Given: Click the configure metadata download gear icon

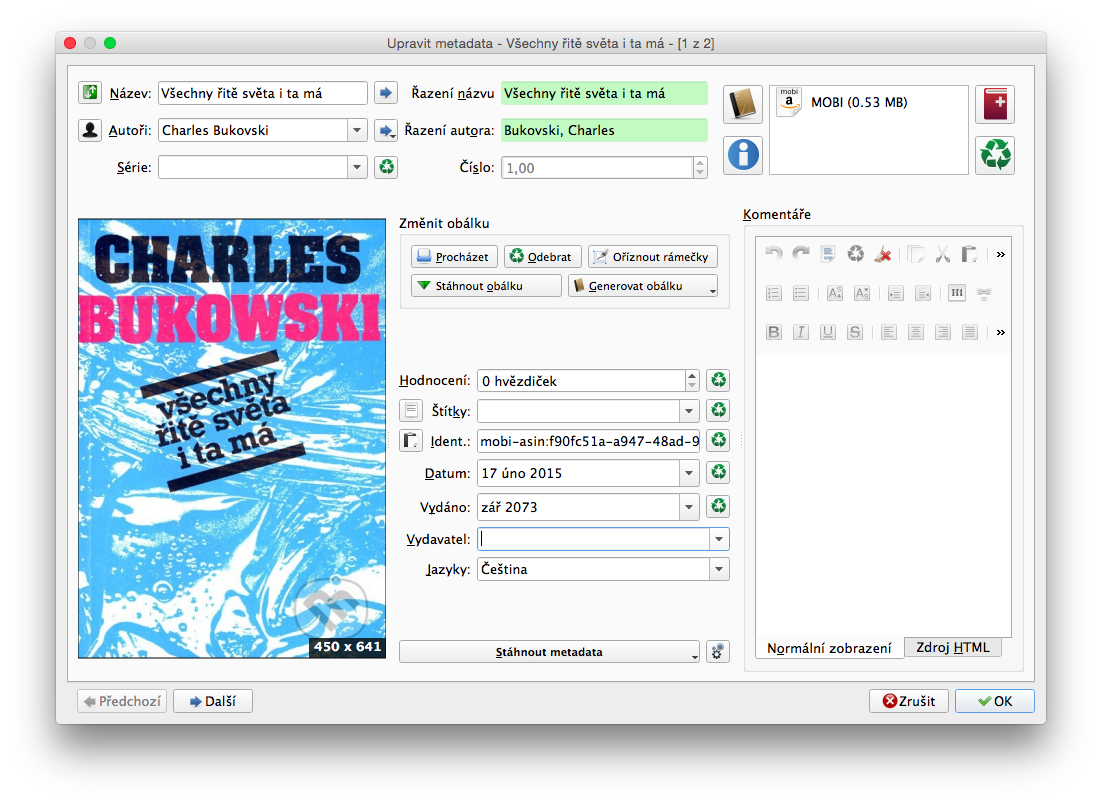Looking at the screenshot, I should click(x=717, y=652).
